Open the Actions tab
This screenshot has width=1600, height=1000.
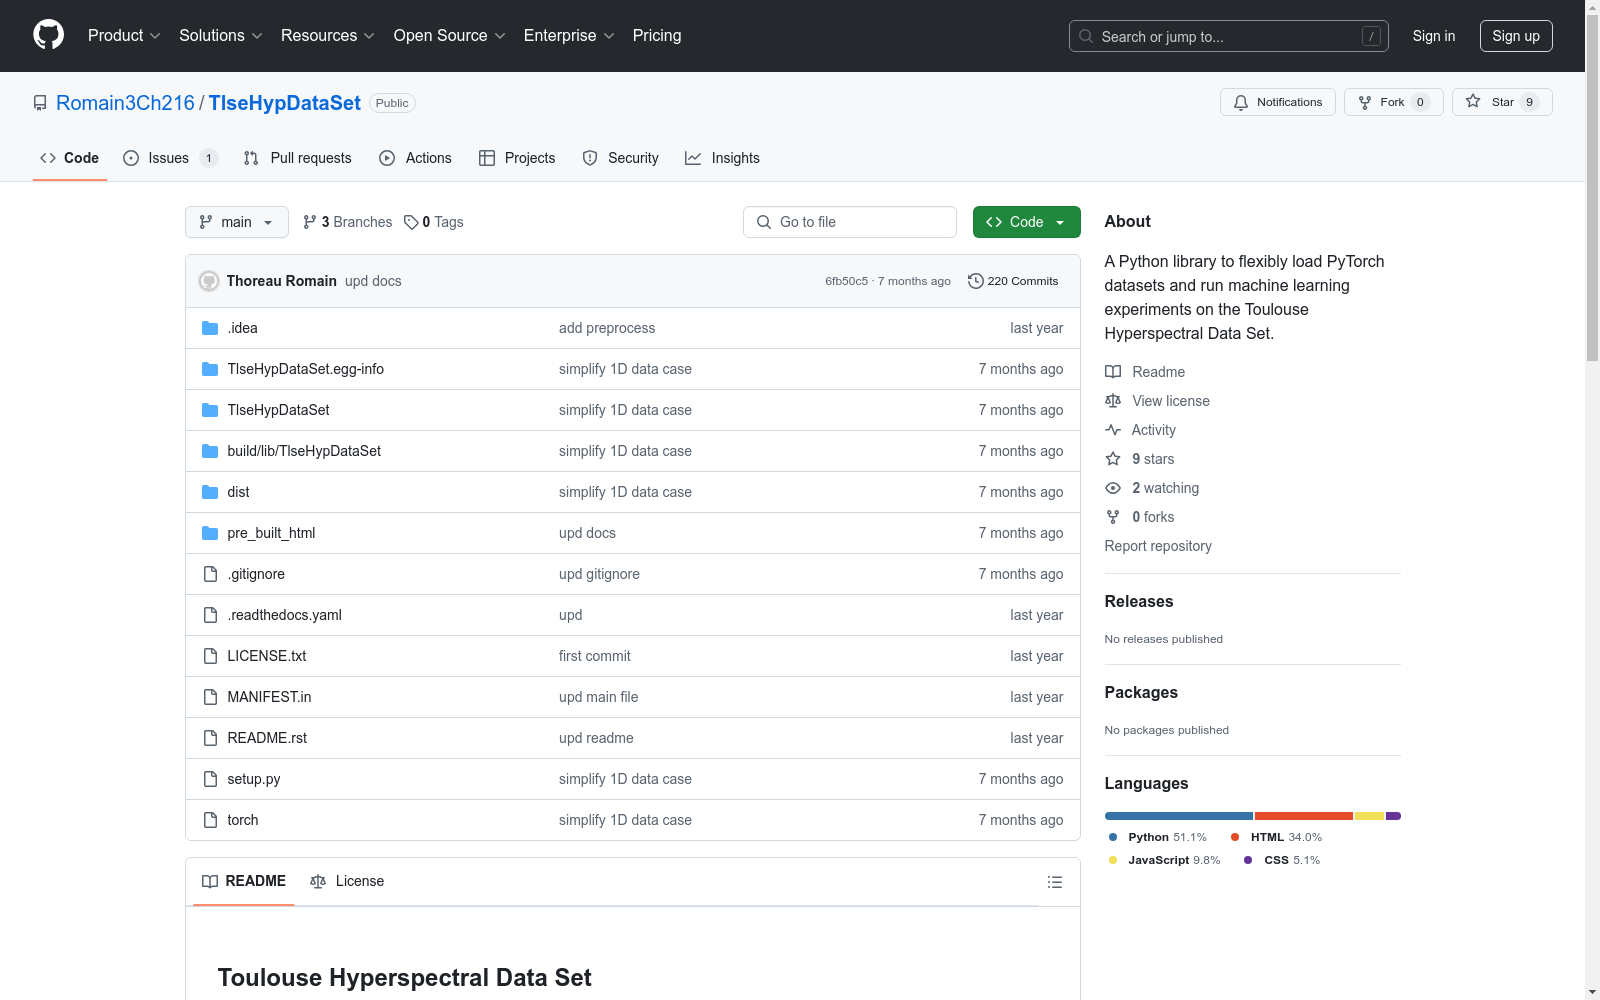pos(415,158)
